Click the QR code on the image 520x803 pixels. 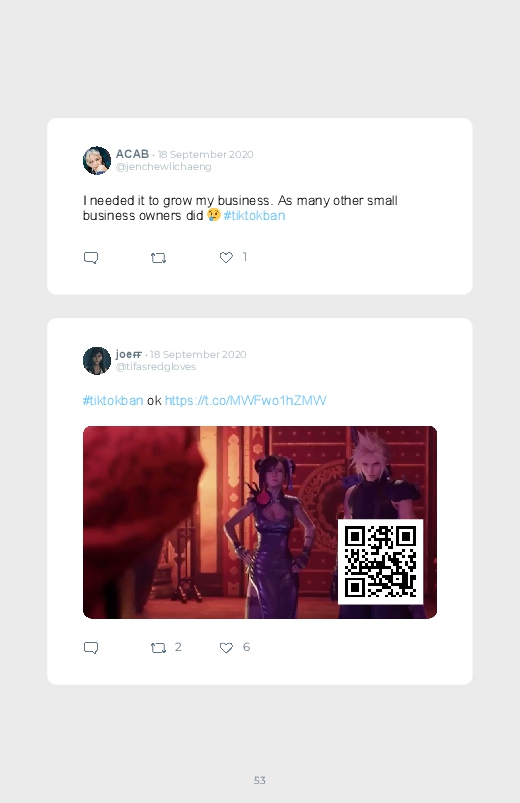coord(380,562)
